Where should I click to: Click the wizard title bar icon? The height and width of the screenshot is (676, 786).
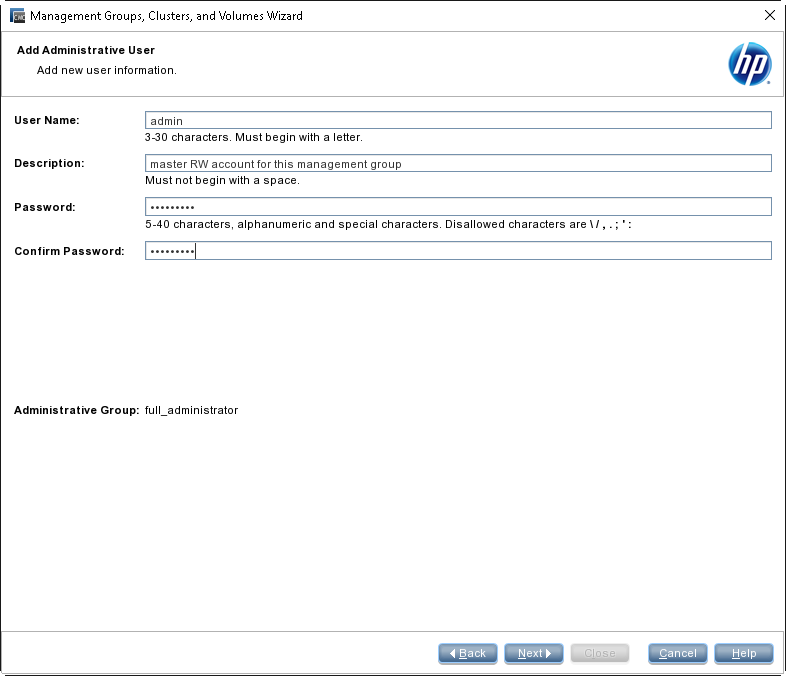pyautogui.click(x=18, y=16)
